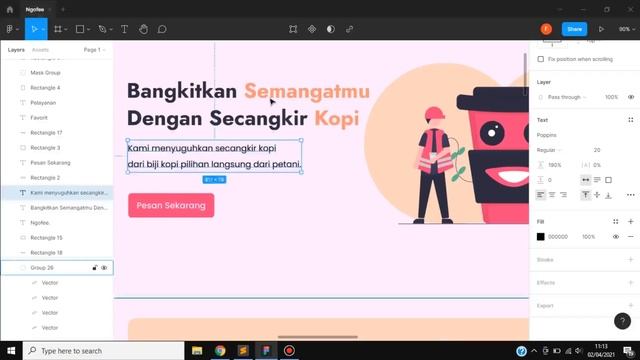This screenshot has width=640, height=360.
Task: Set text auto height resizing
Action: pos(597,180)
